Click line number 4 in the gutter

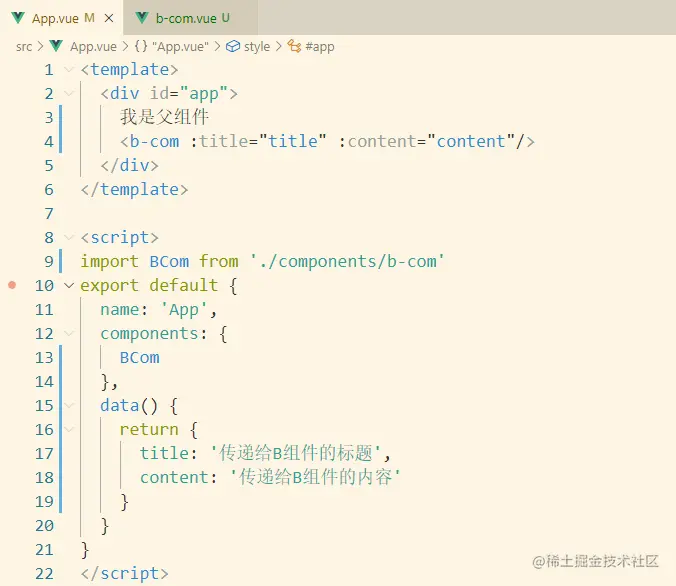coord(49,141)
